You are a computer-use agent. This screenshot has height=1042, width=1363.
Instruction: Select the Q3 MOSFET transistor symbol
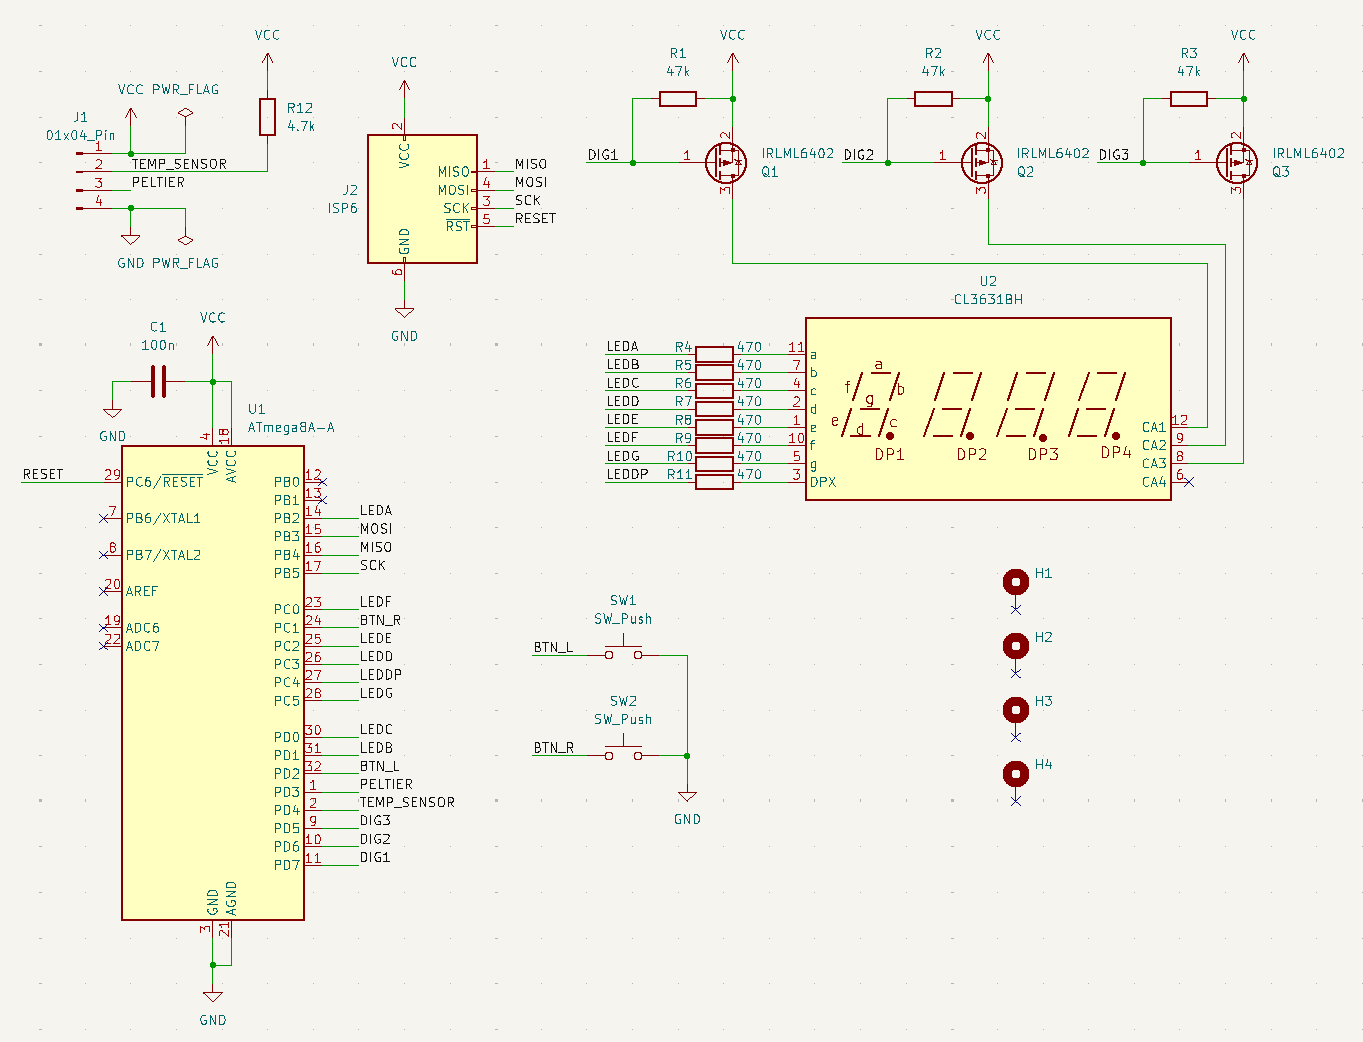[1236, 162]
